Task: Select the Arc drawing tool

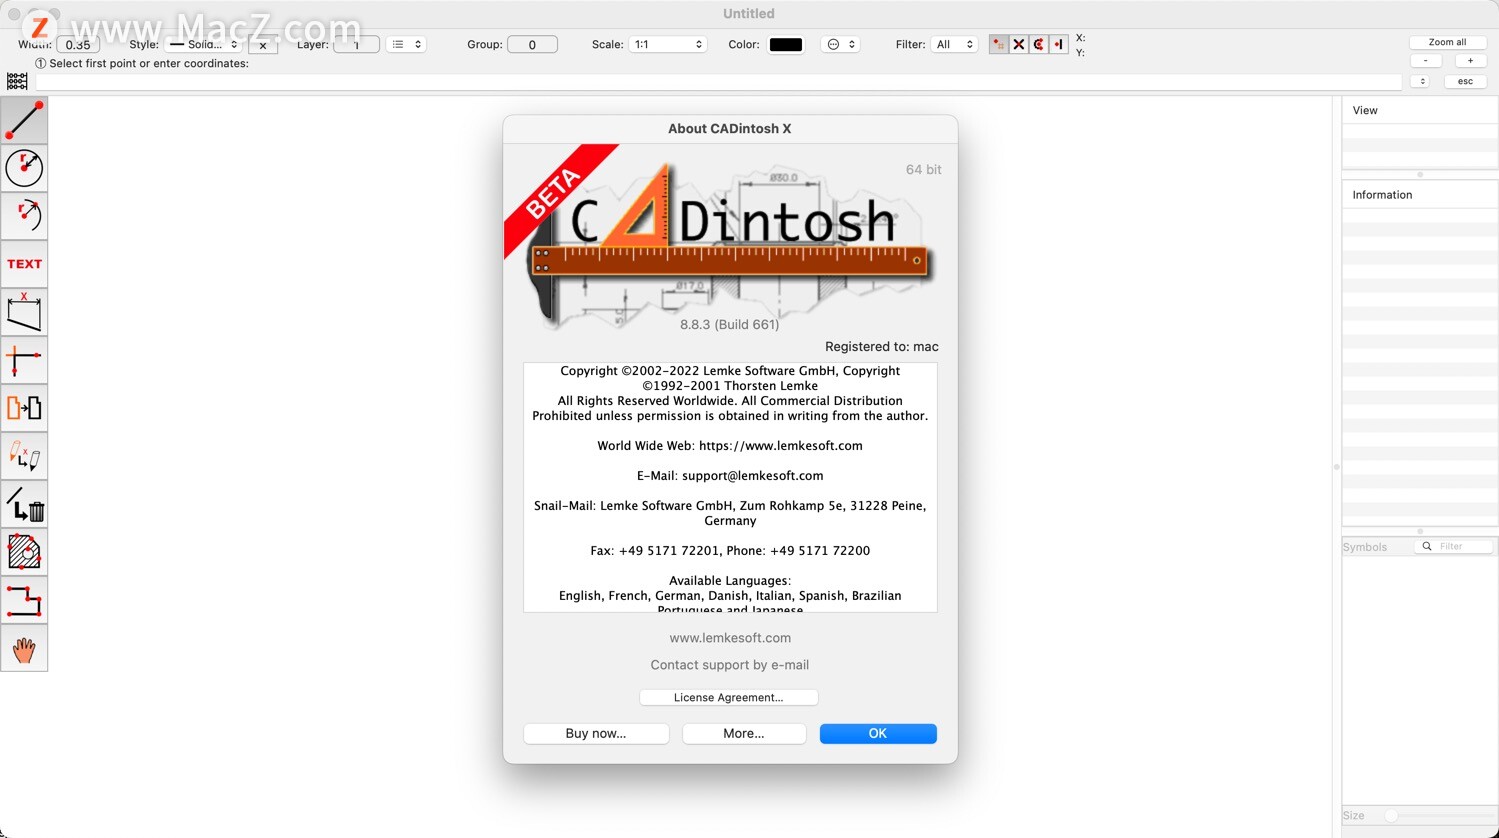Action: coord(24,216)
